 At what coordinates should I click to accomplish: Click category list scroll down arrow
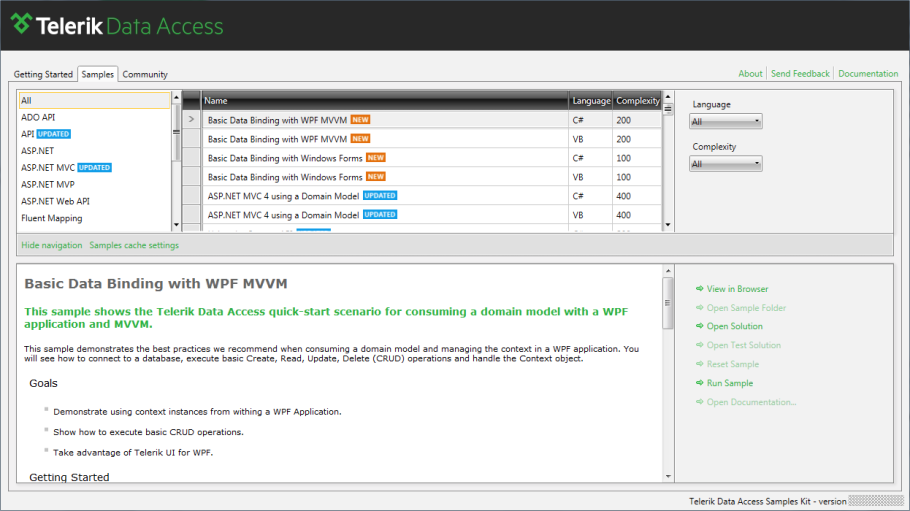point(176,225)
